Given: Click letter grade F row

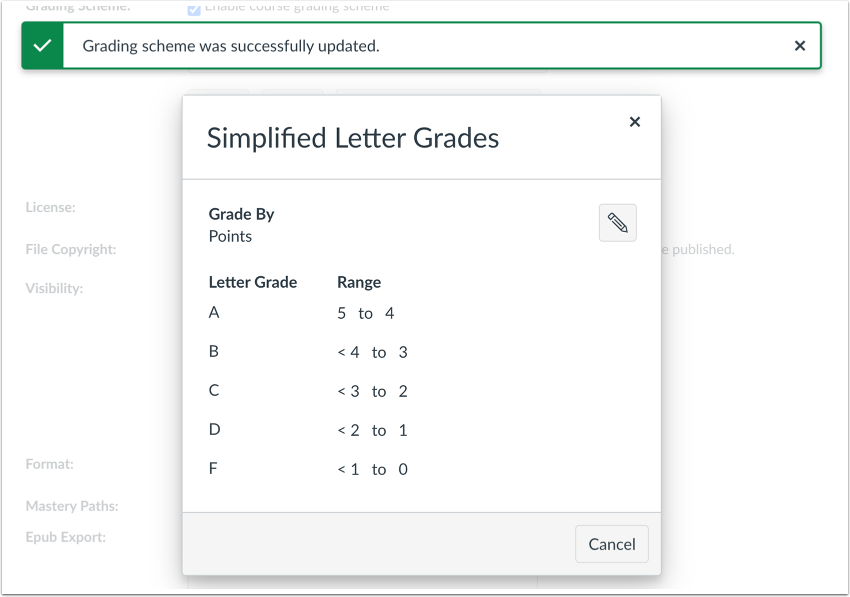Looking at the screenshot, I should tap(213, 468).
